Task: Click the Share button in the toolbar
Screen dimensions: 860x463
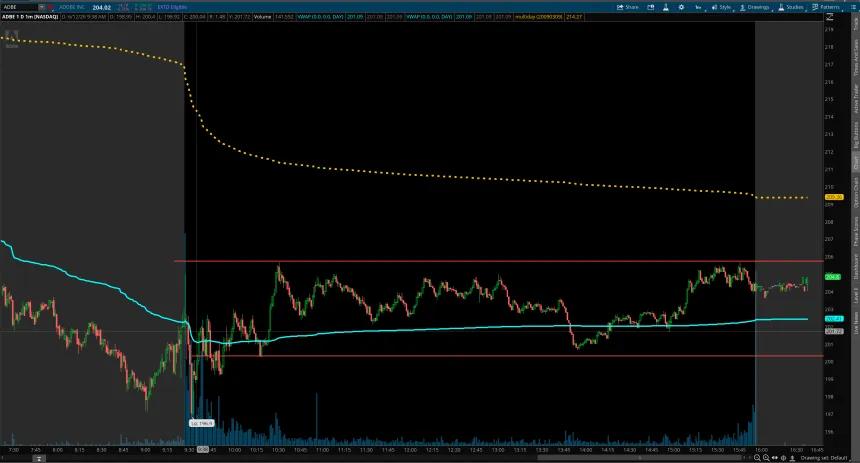Action: tap(627, 7)
